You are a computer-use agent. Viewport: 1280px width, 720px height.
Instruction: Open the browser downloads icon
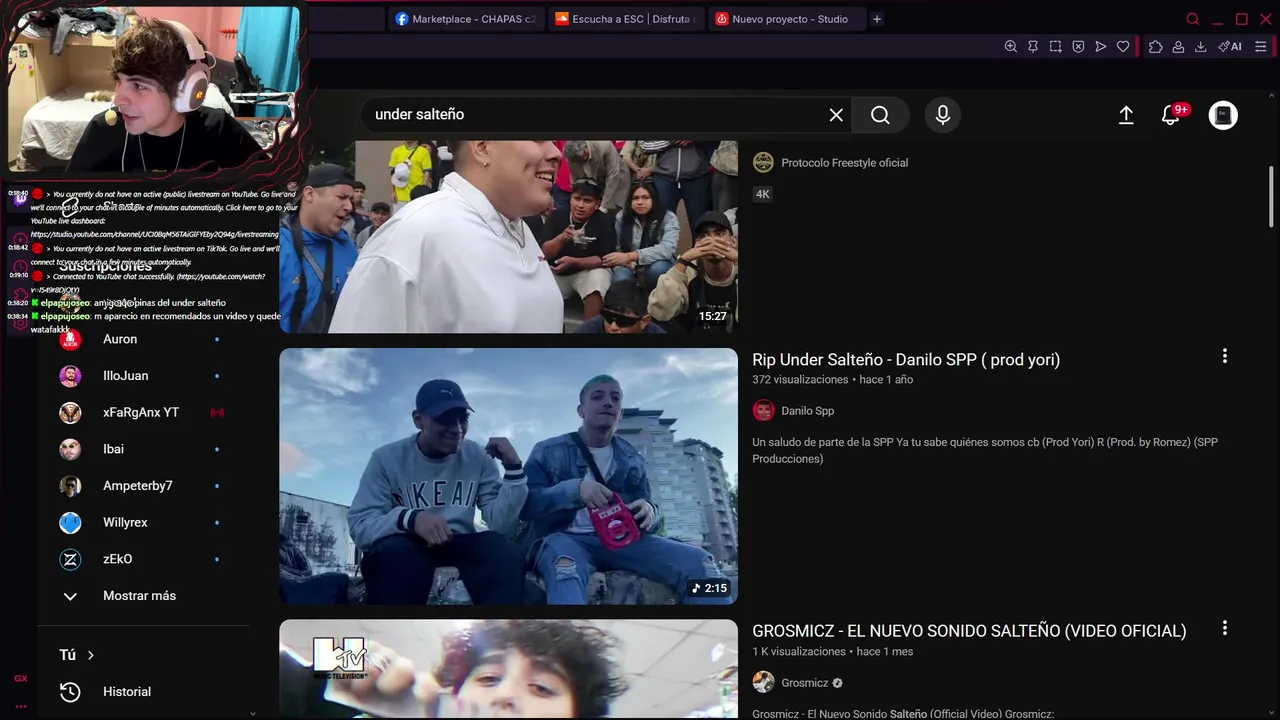1201,47
